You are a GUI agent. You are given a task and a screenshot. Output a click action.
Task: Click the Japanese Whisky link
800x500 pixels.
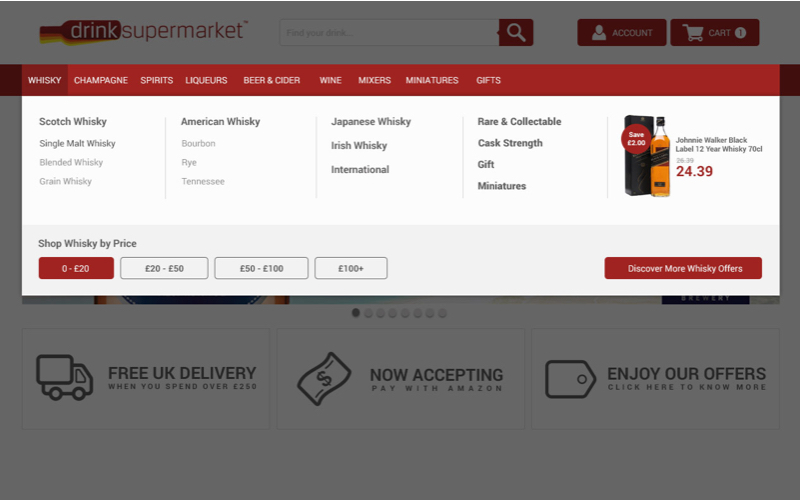371,122
